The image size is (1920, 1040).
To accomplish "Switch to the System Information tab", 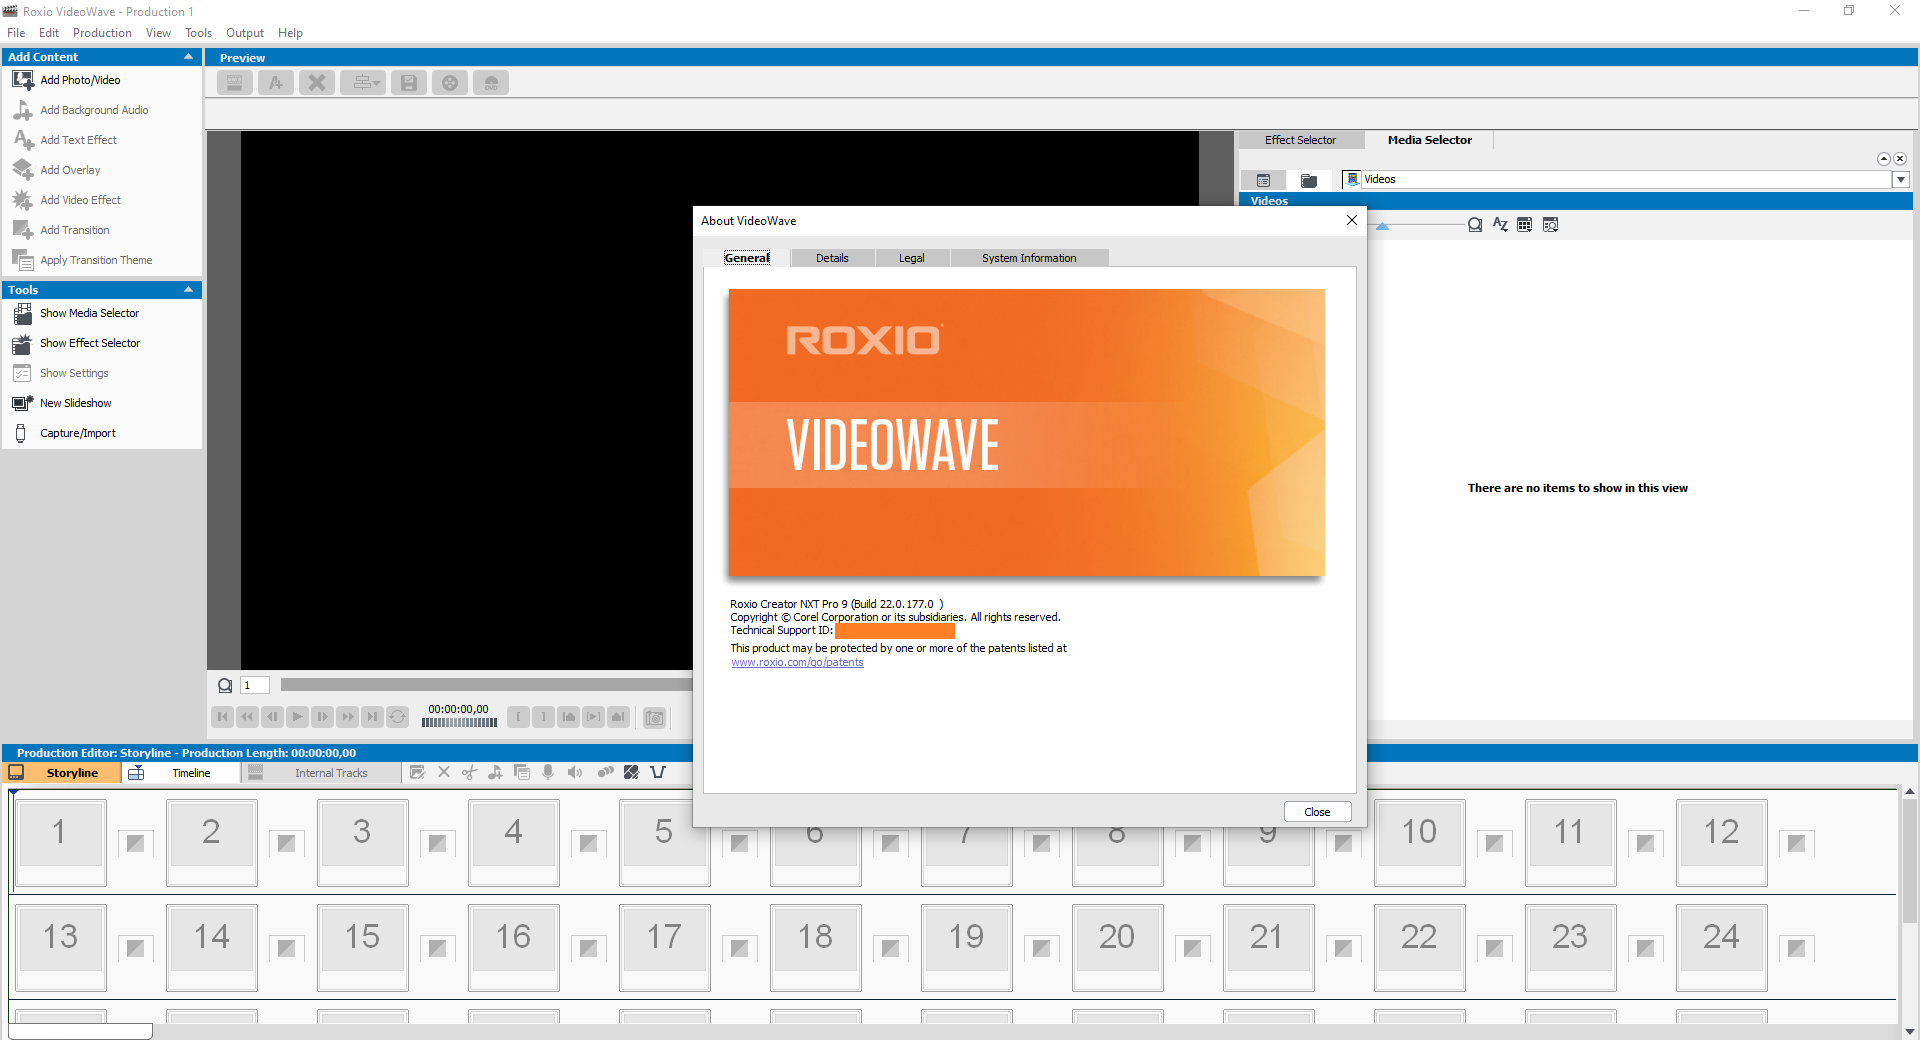I will point(1029,258).
